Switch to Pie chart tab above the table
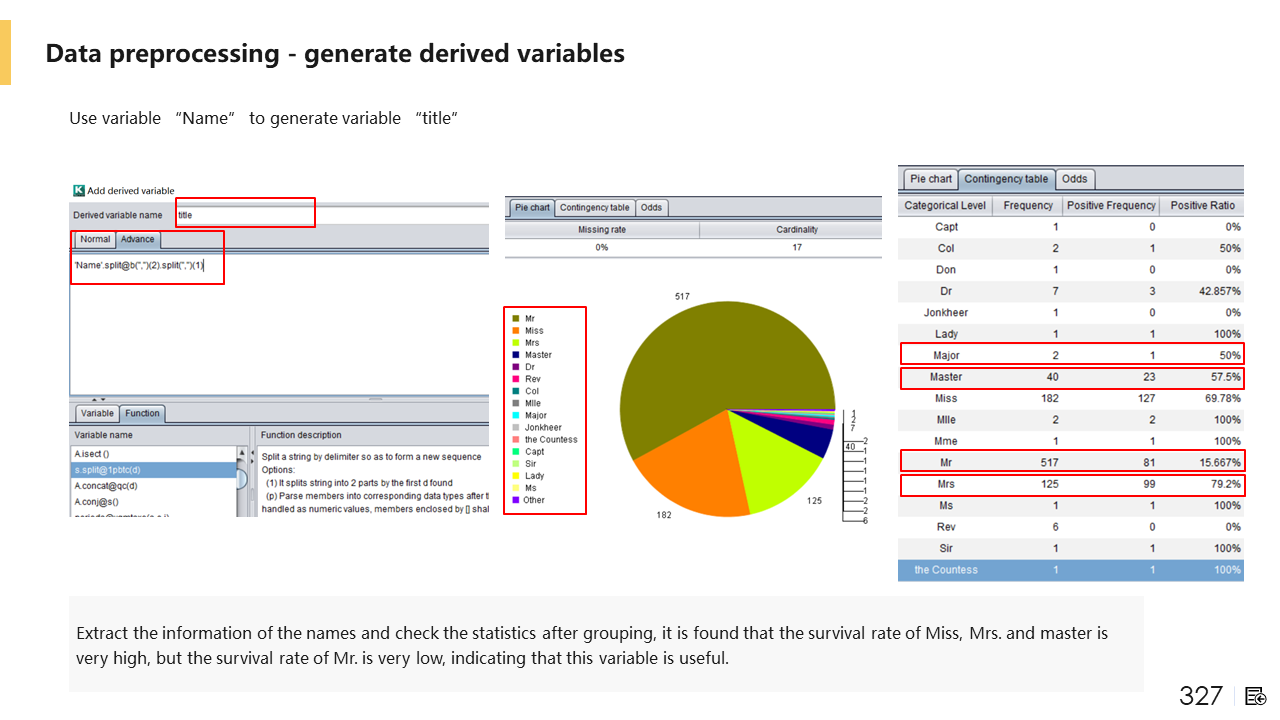 pos(930,179)
